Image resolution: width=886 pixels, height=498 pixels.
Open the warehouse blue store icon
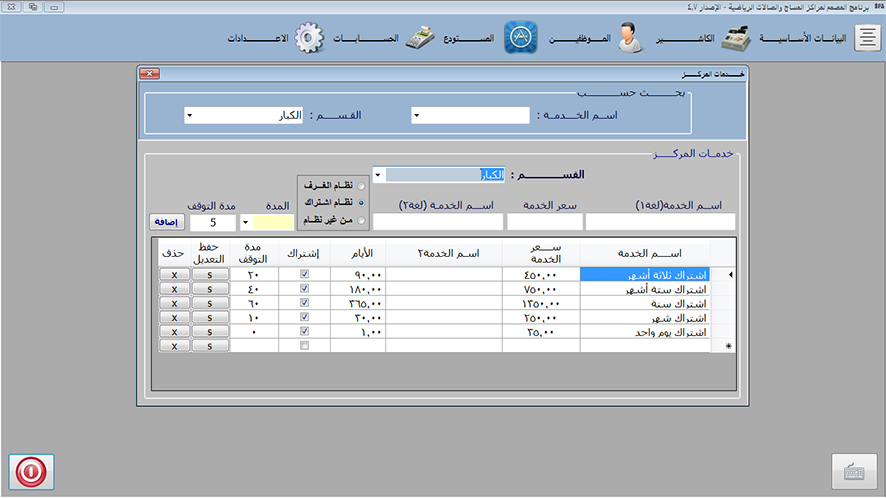pyautogui.click(x=520, y=39)
